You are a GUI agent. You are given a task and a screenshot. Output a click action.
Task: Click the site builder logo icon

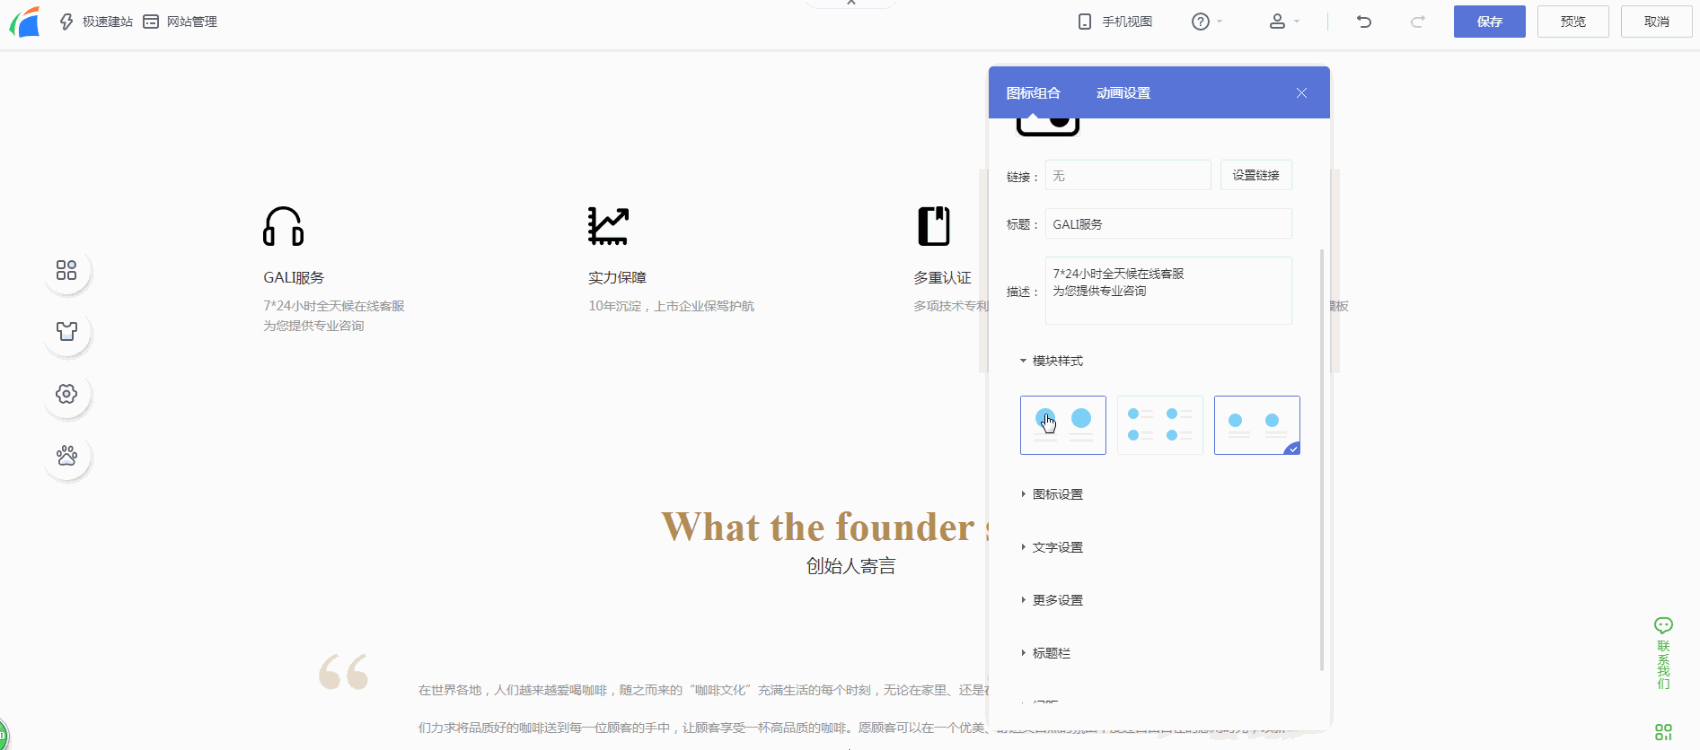pos(24,21)
